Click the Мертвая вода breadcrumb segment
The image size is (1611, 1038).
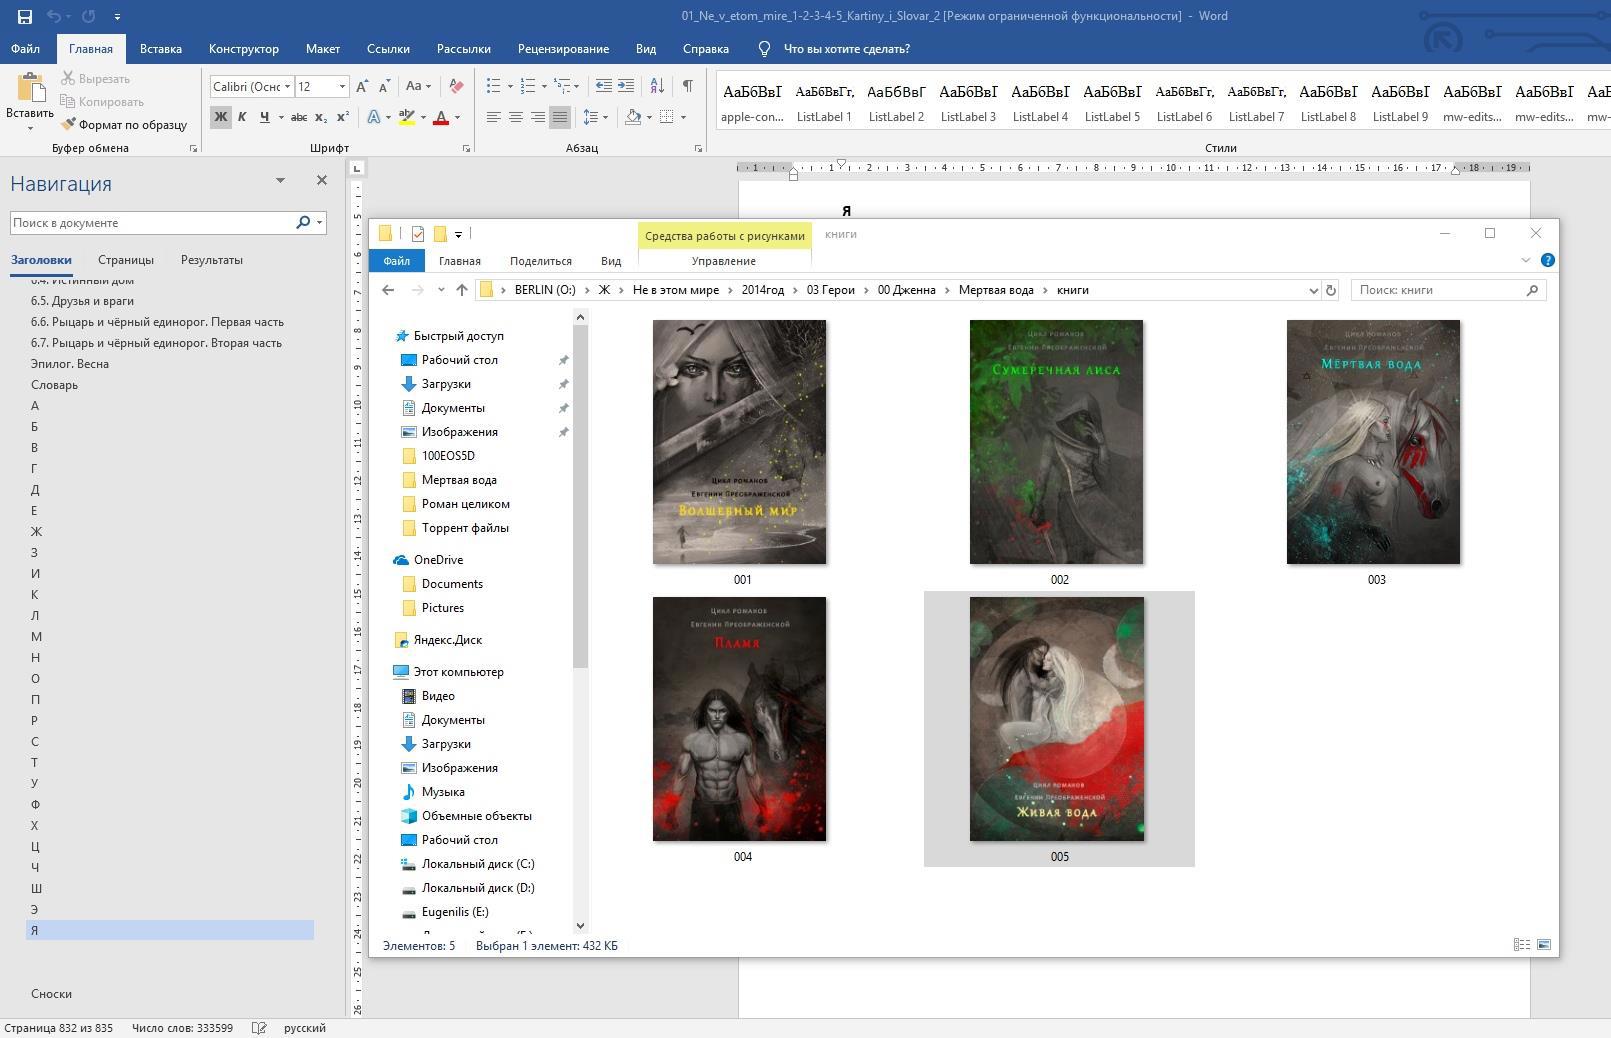click(996, 290)
